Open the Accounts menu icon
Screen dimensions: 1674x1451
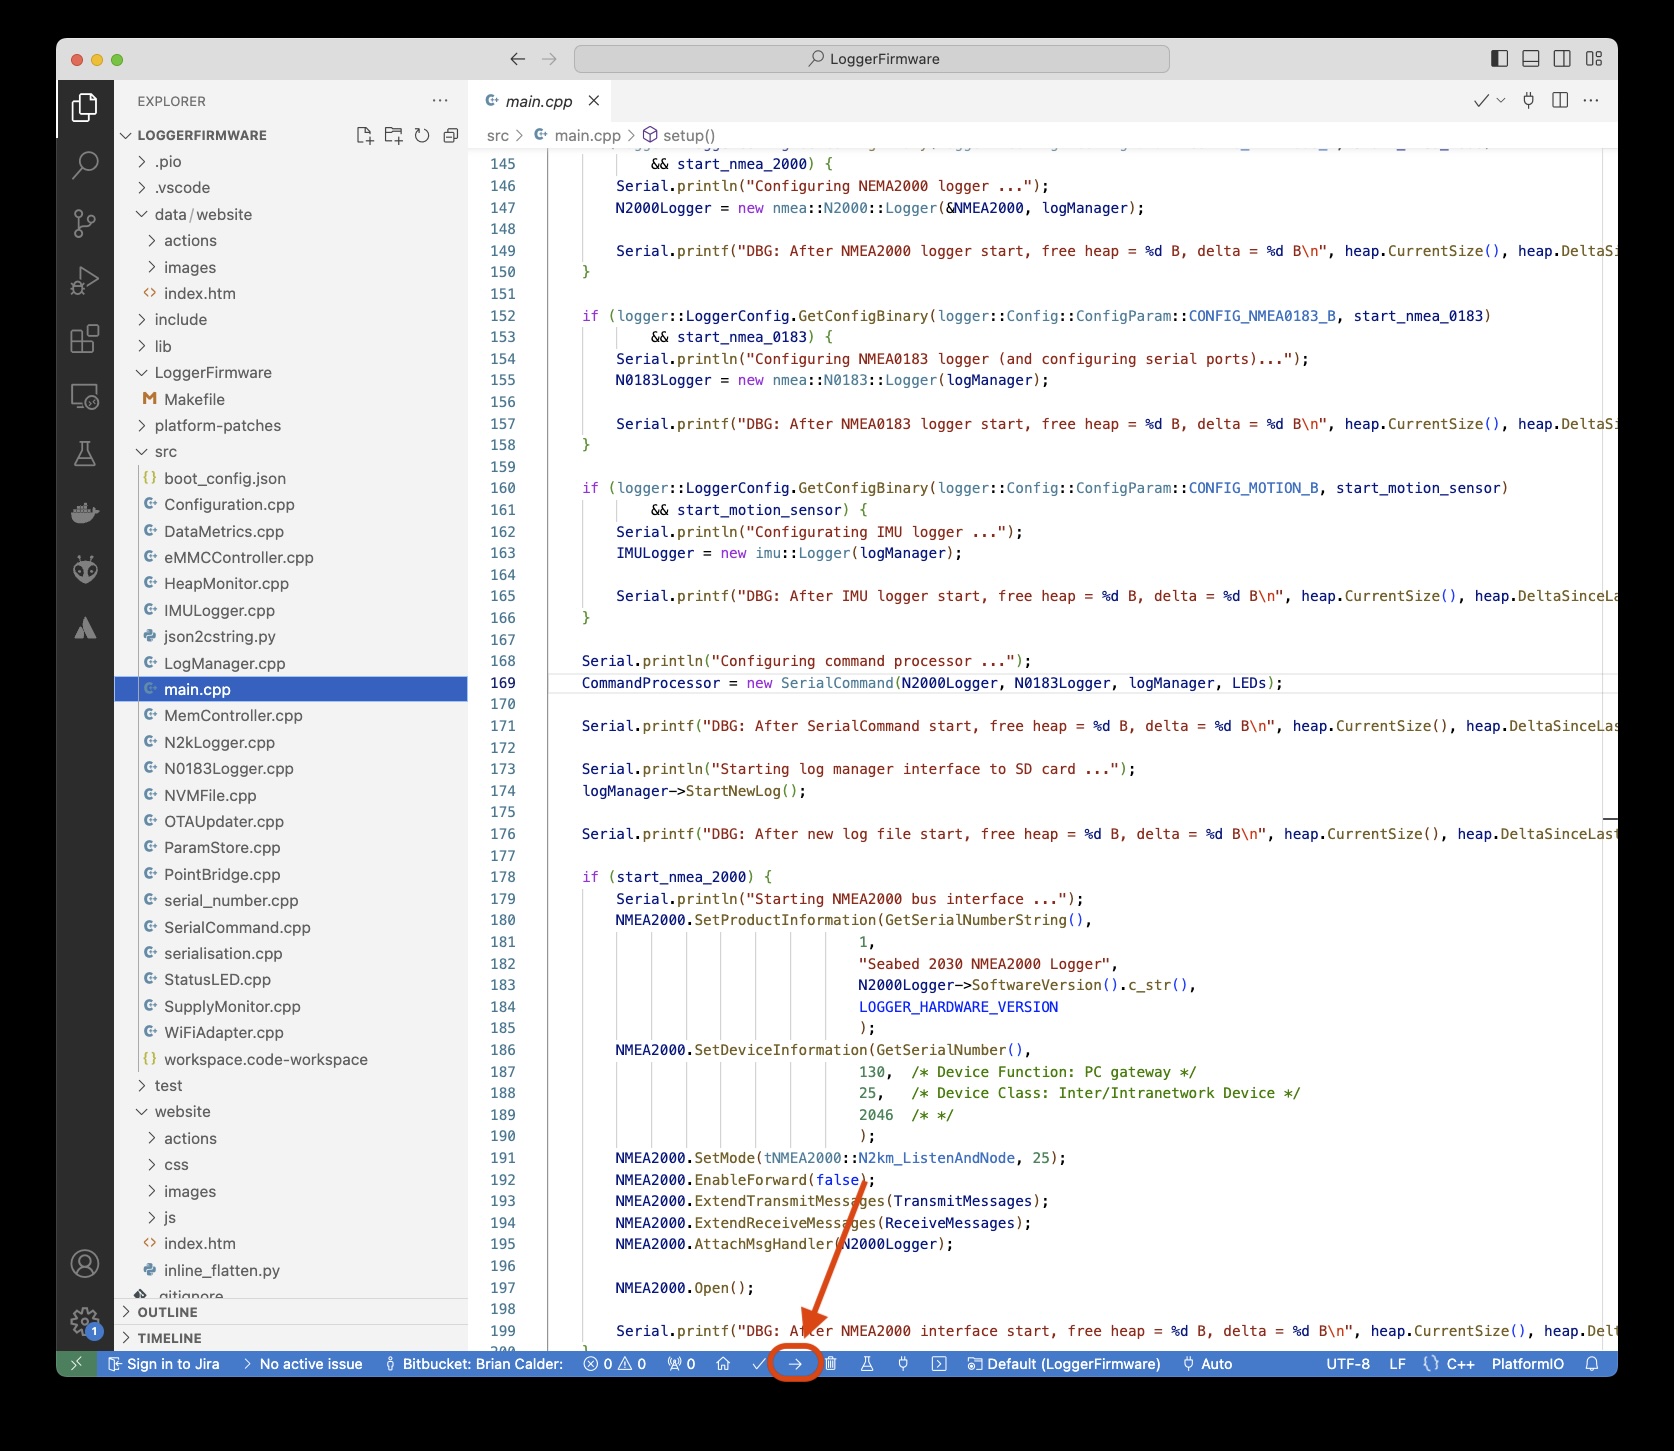[x=85, y=1263]
